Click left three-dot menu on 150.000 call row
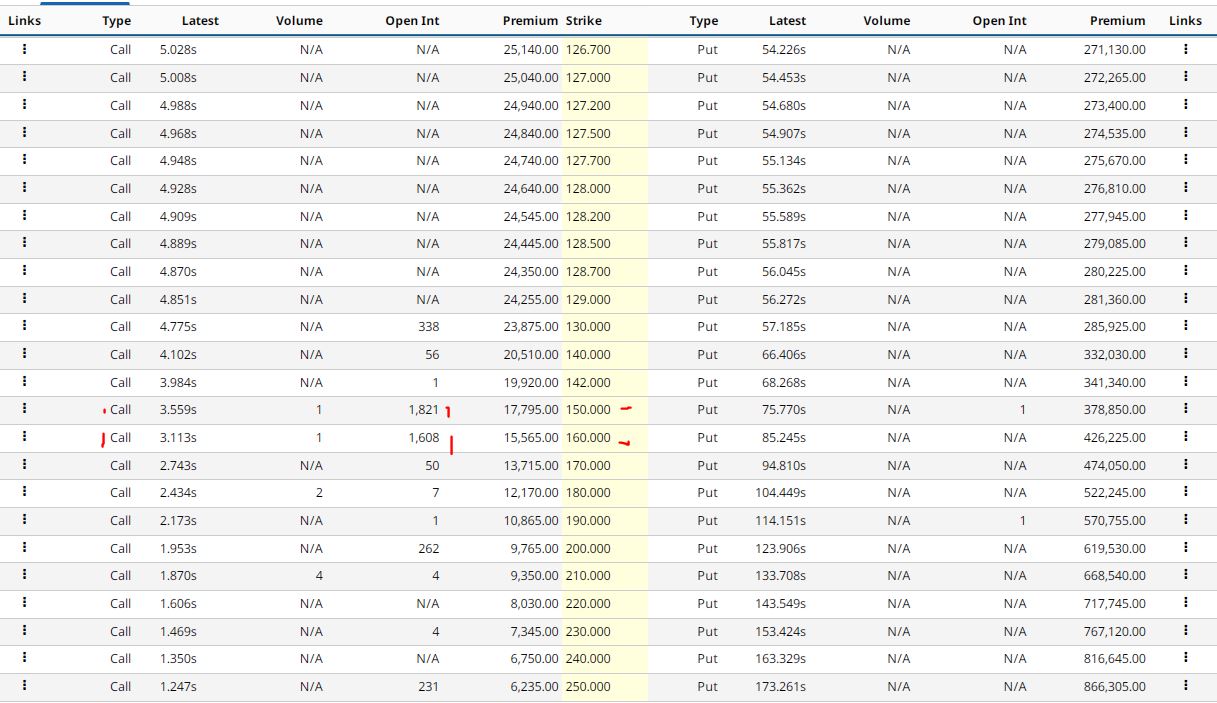The image size is (1217, 703). [24, 409]
